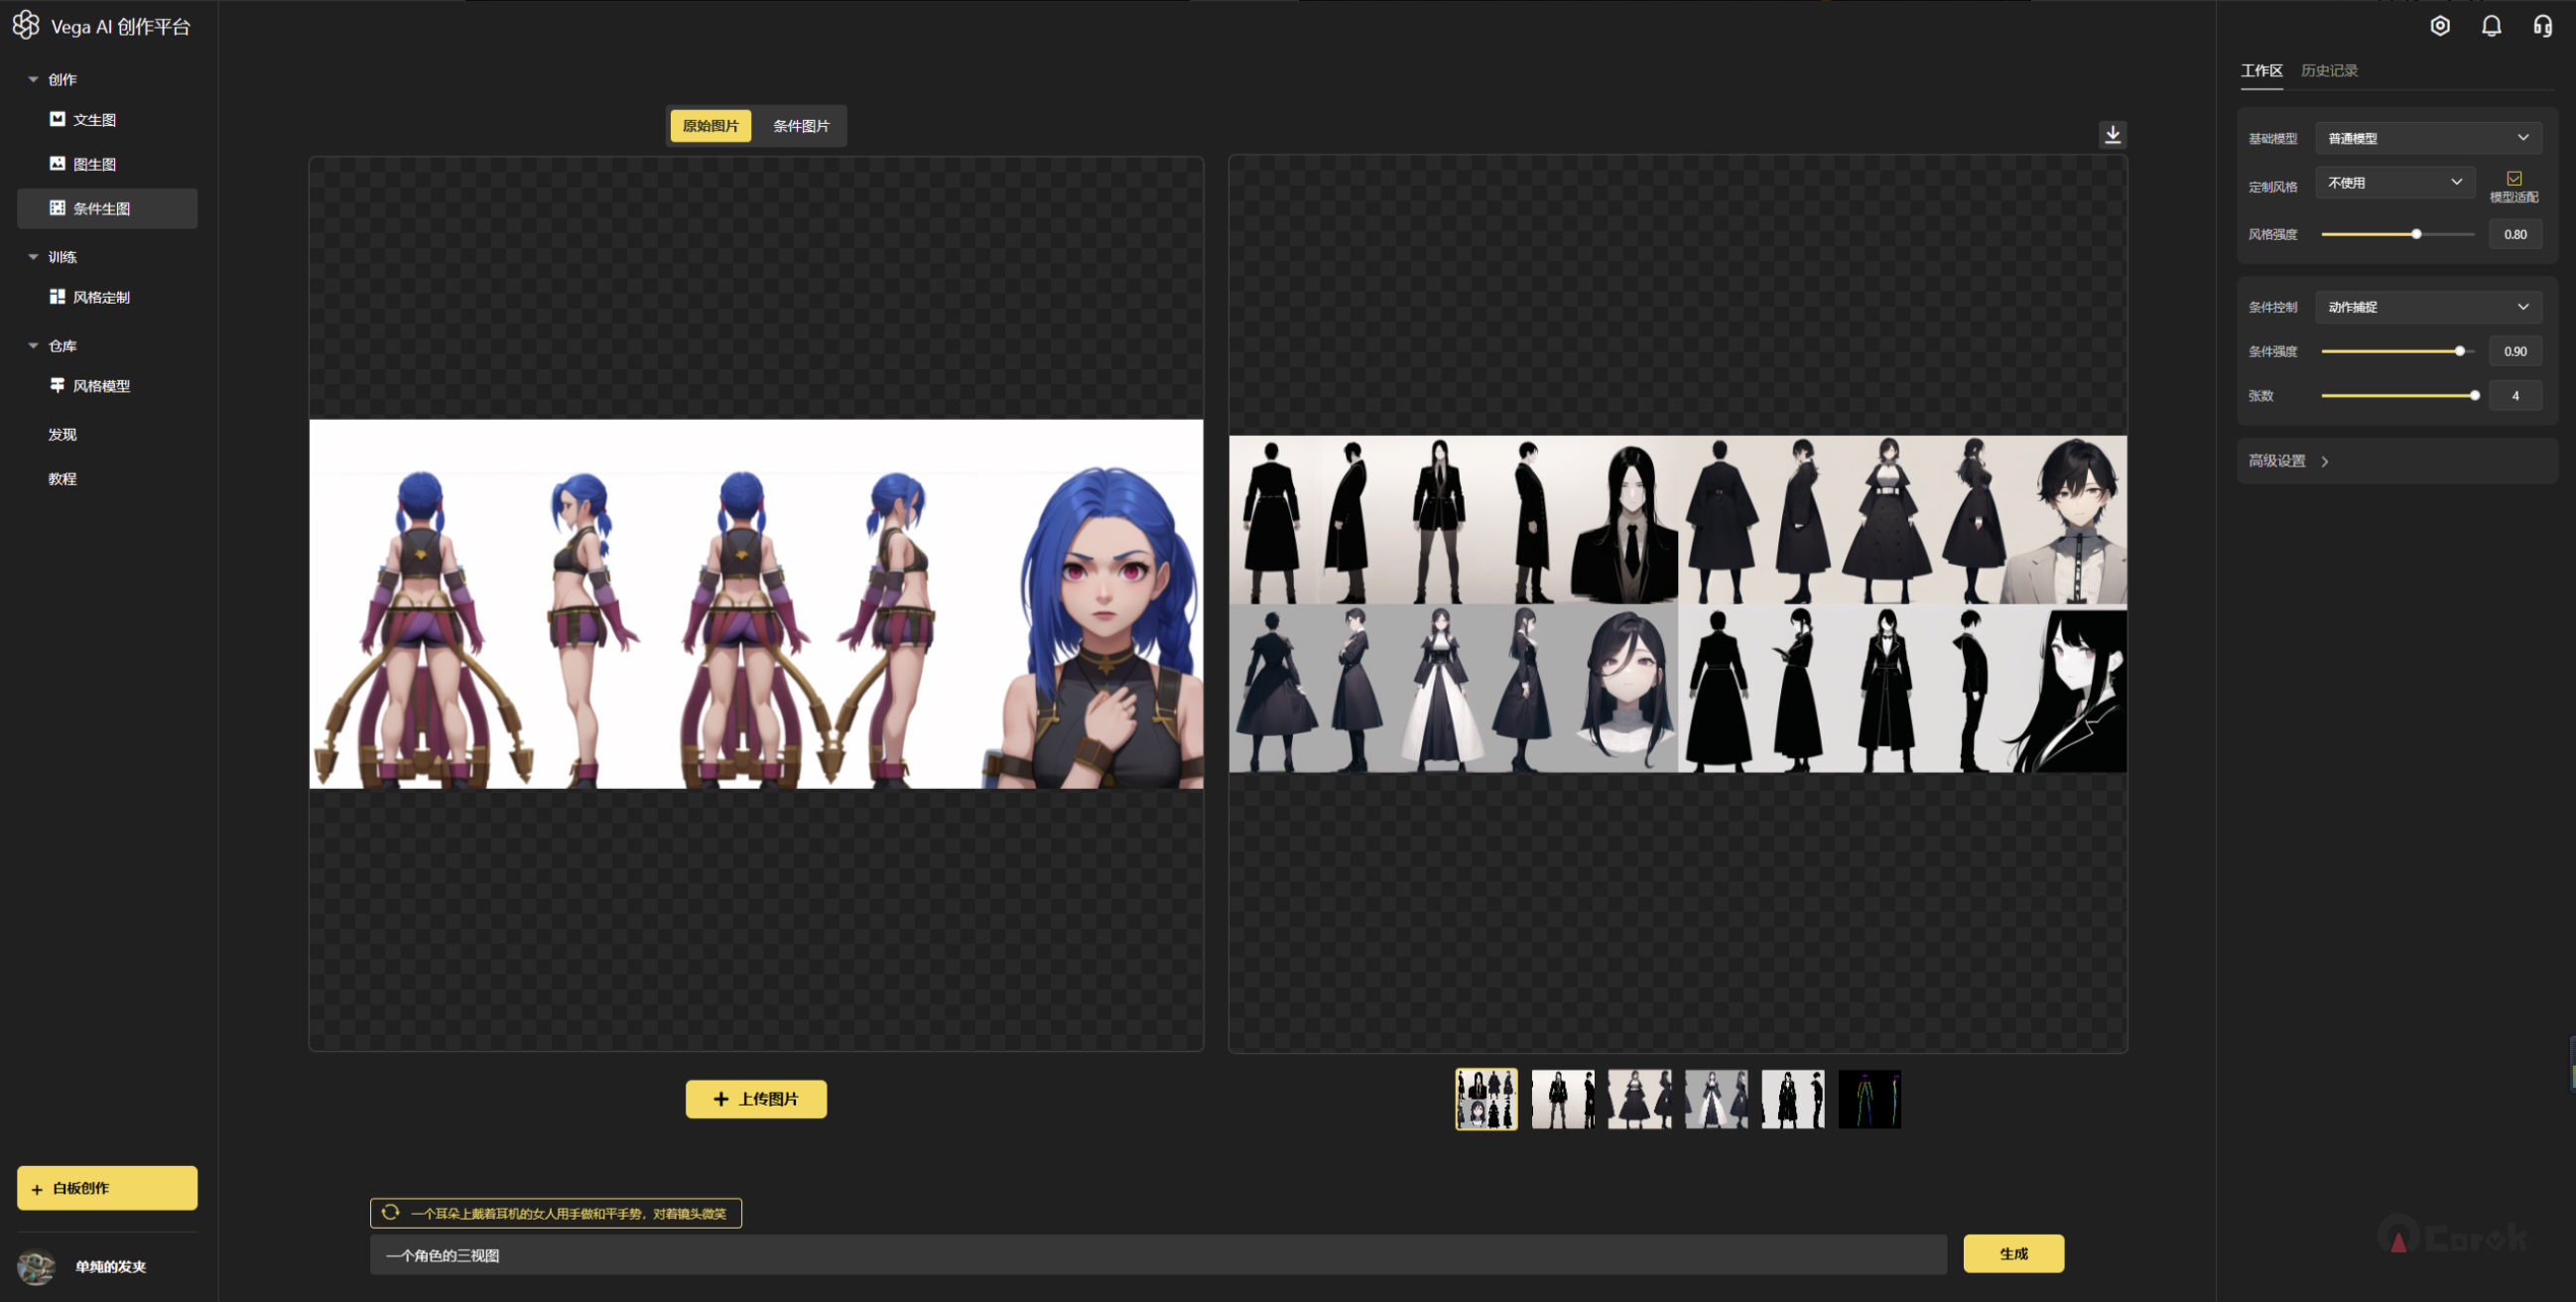
Task: Adjust the 风格强度 slider handle
Action: coord(2416,234)
